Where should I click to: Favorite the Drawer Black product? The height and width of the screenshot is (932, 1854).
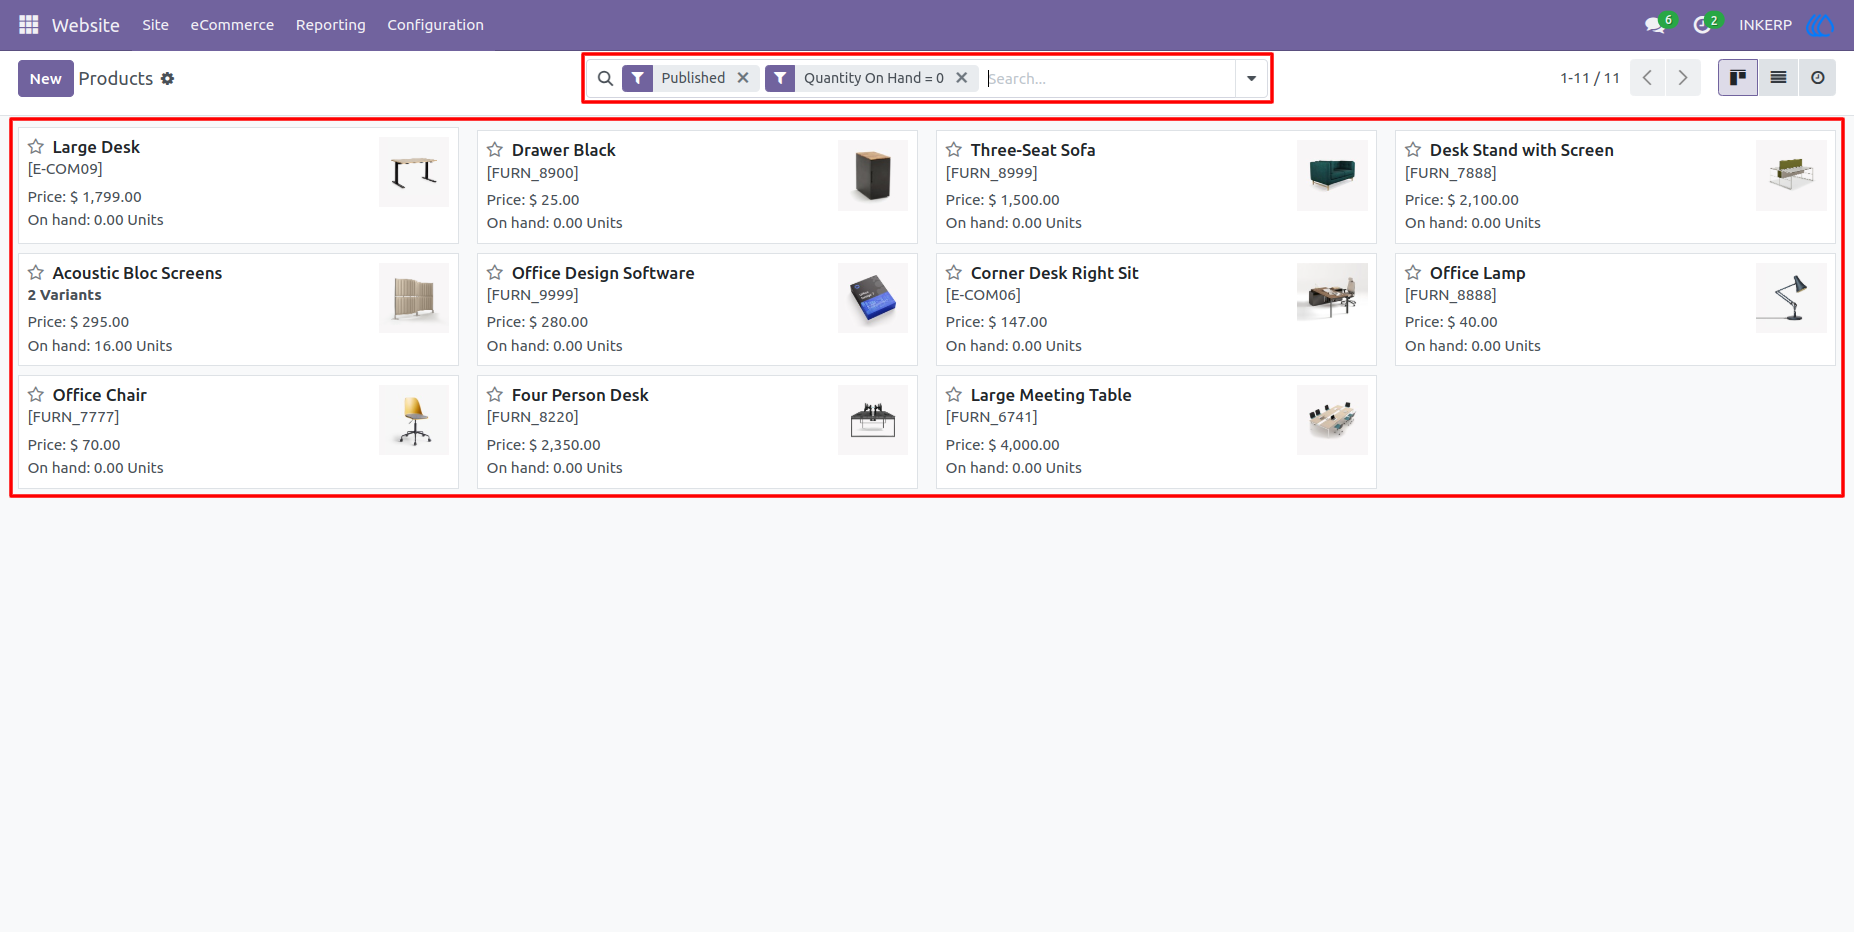pyautogui.click(x=495, y=150)
